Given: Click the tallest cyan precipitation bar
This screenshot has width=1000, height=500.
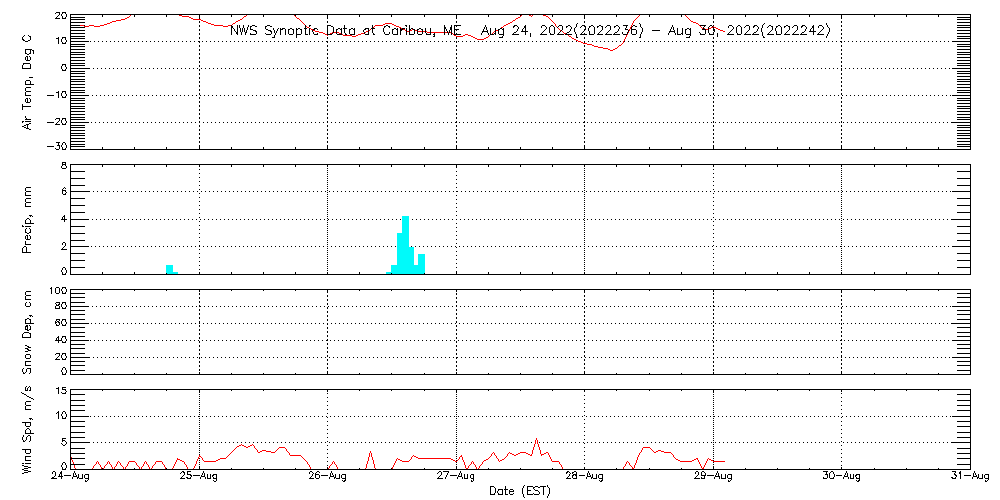Looking at the screenshot, I should pyautogui.click(x=405, y=243).
